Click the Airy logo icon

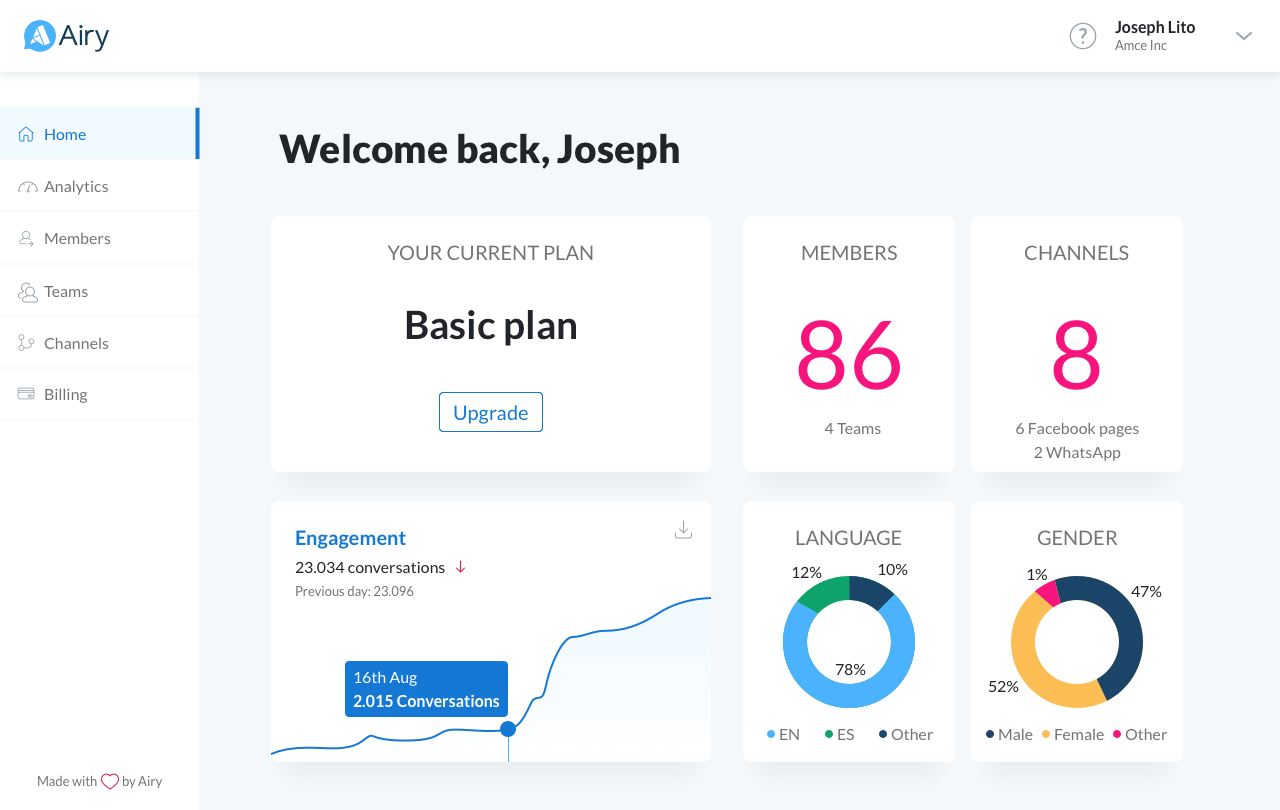(x=39, y=36)
